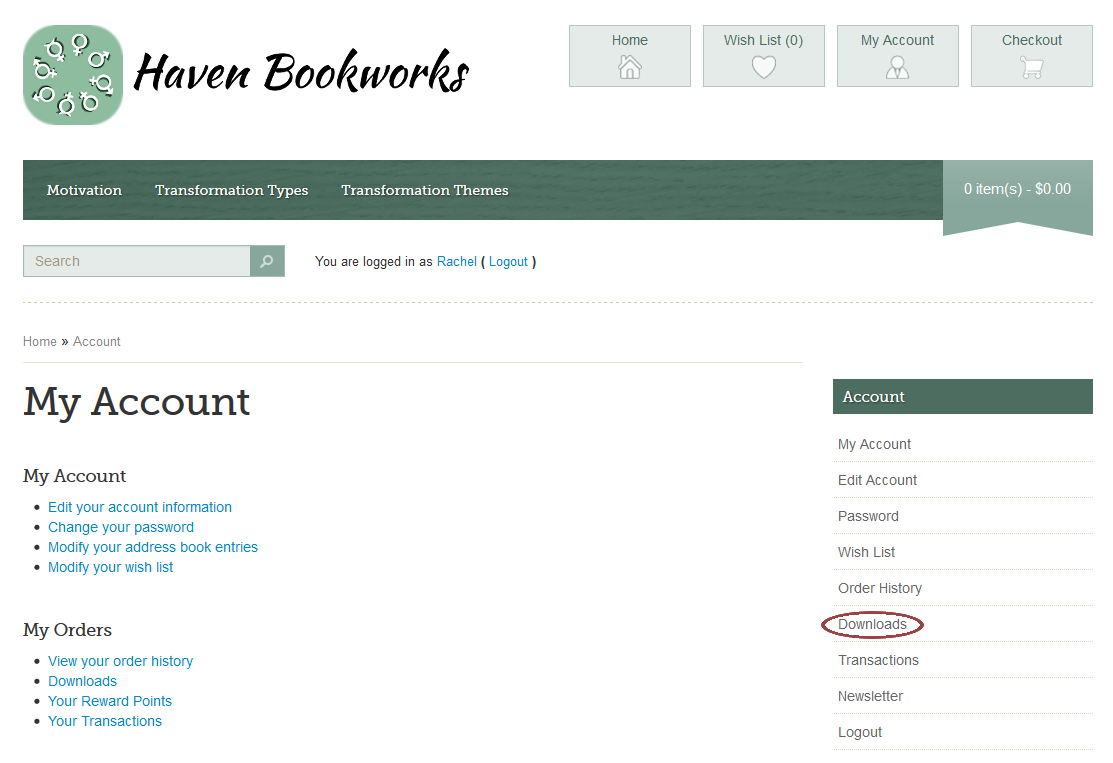
Task: Open the Motivation menu
Action: 84,190
